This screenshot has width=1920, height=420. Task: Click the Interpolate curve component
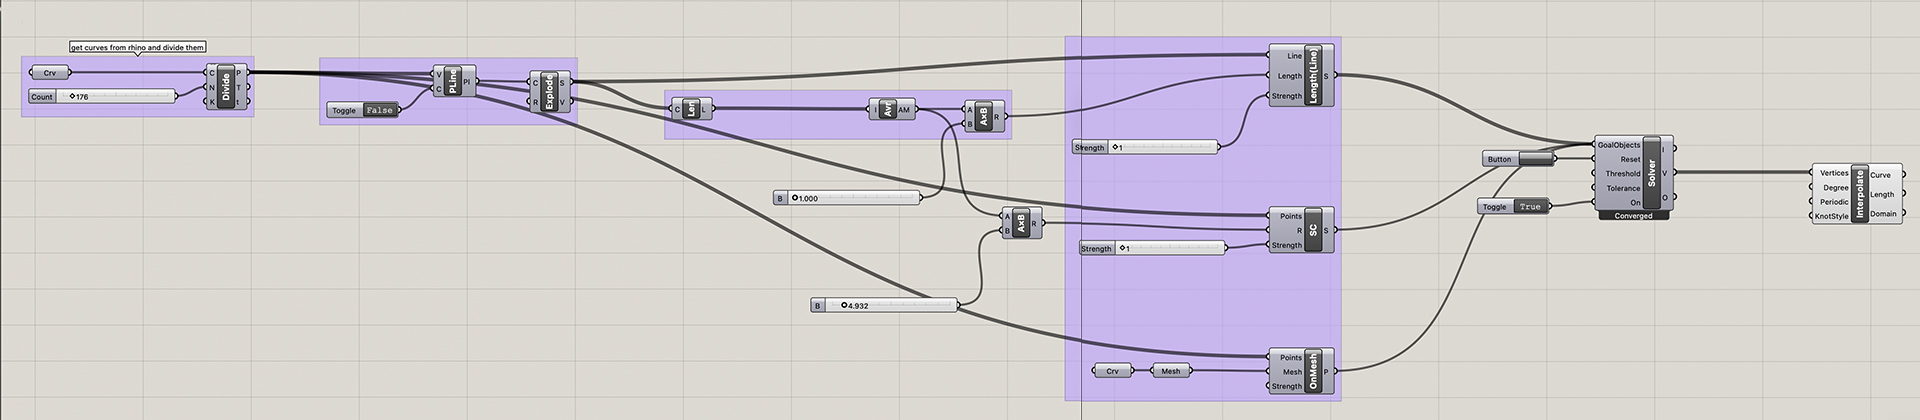click(1859, 194)
